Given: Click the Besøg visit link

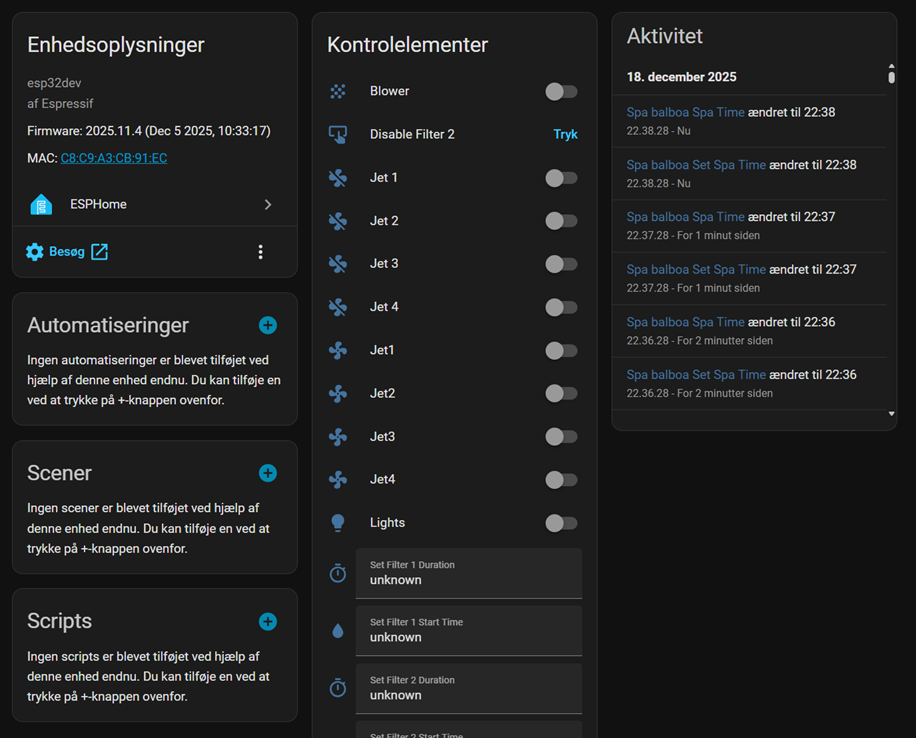Looking at the screenshot, I should pos(67,252).
